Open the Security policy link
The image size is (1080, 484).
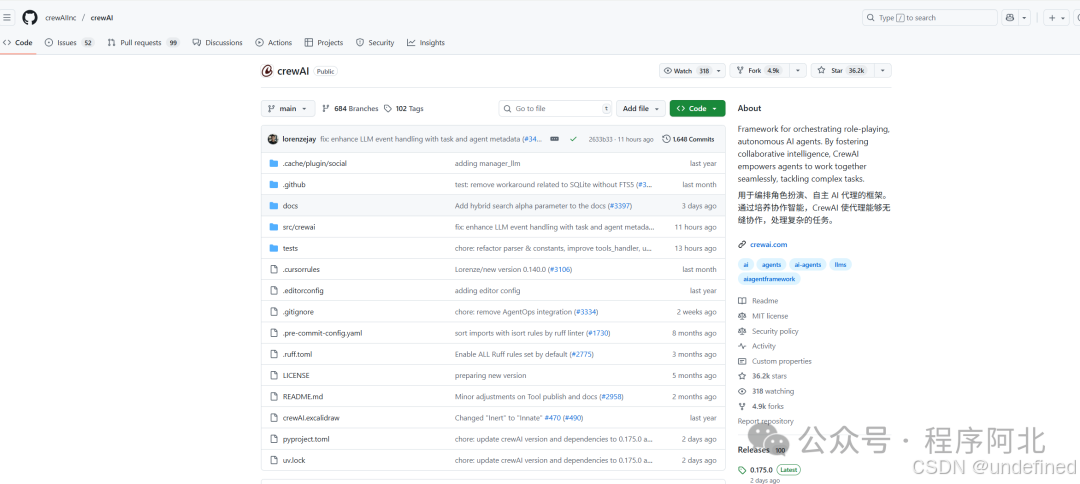[x=768, y=331]
